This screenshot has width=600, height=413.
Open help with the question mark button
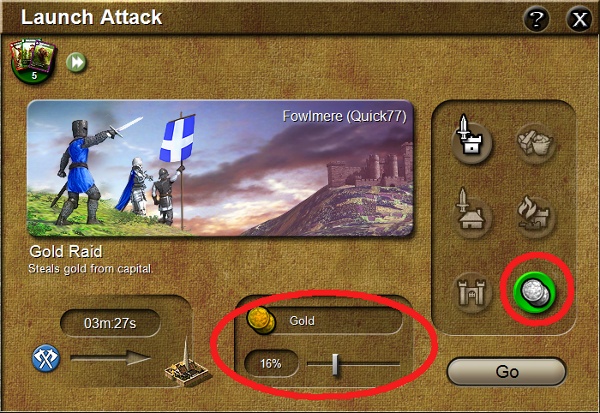pyautogui.click(x=536, y=19)
